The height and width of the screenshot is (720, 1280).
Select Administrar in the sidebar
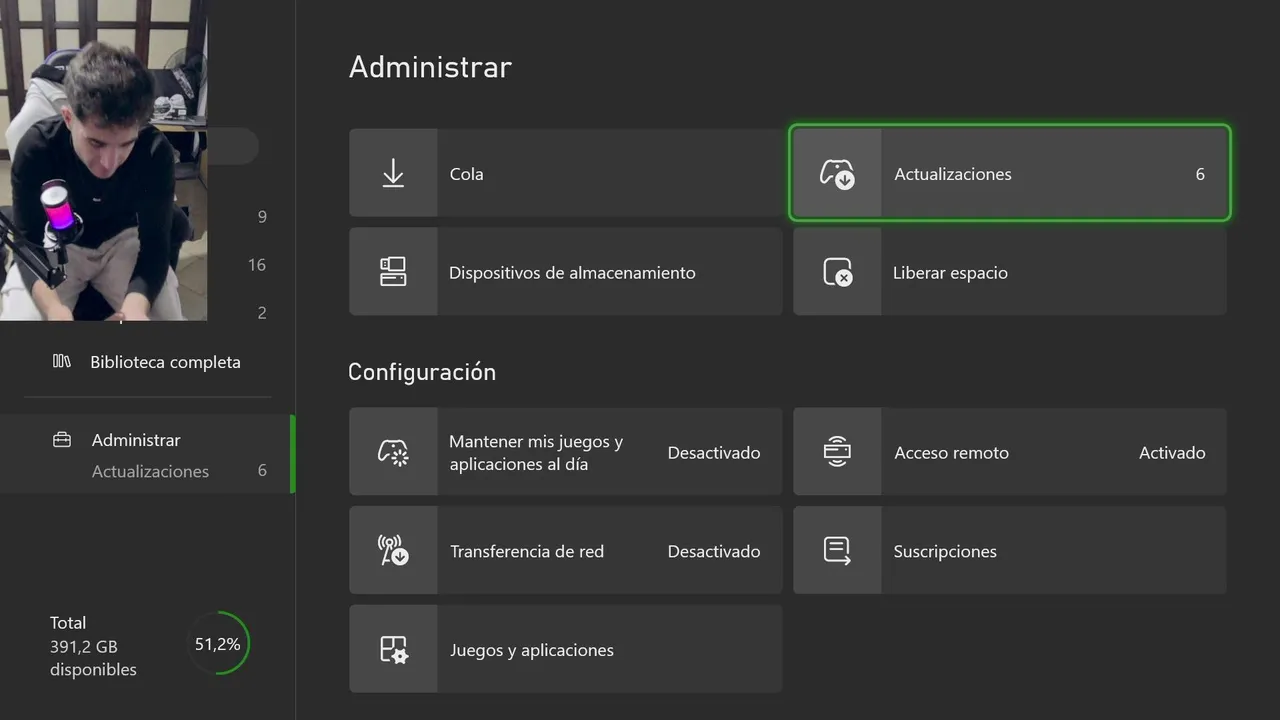136,440
